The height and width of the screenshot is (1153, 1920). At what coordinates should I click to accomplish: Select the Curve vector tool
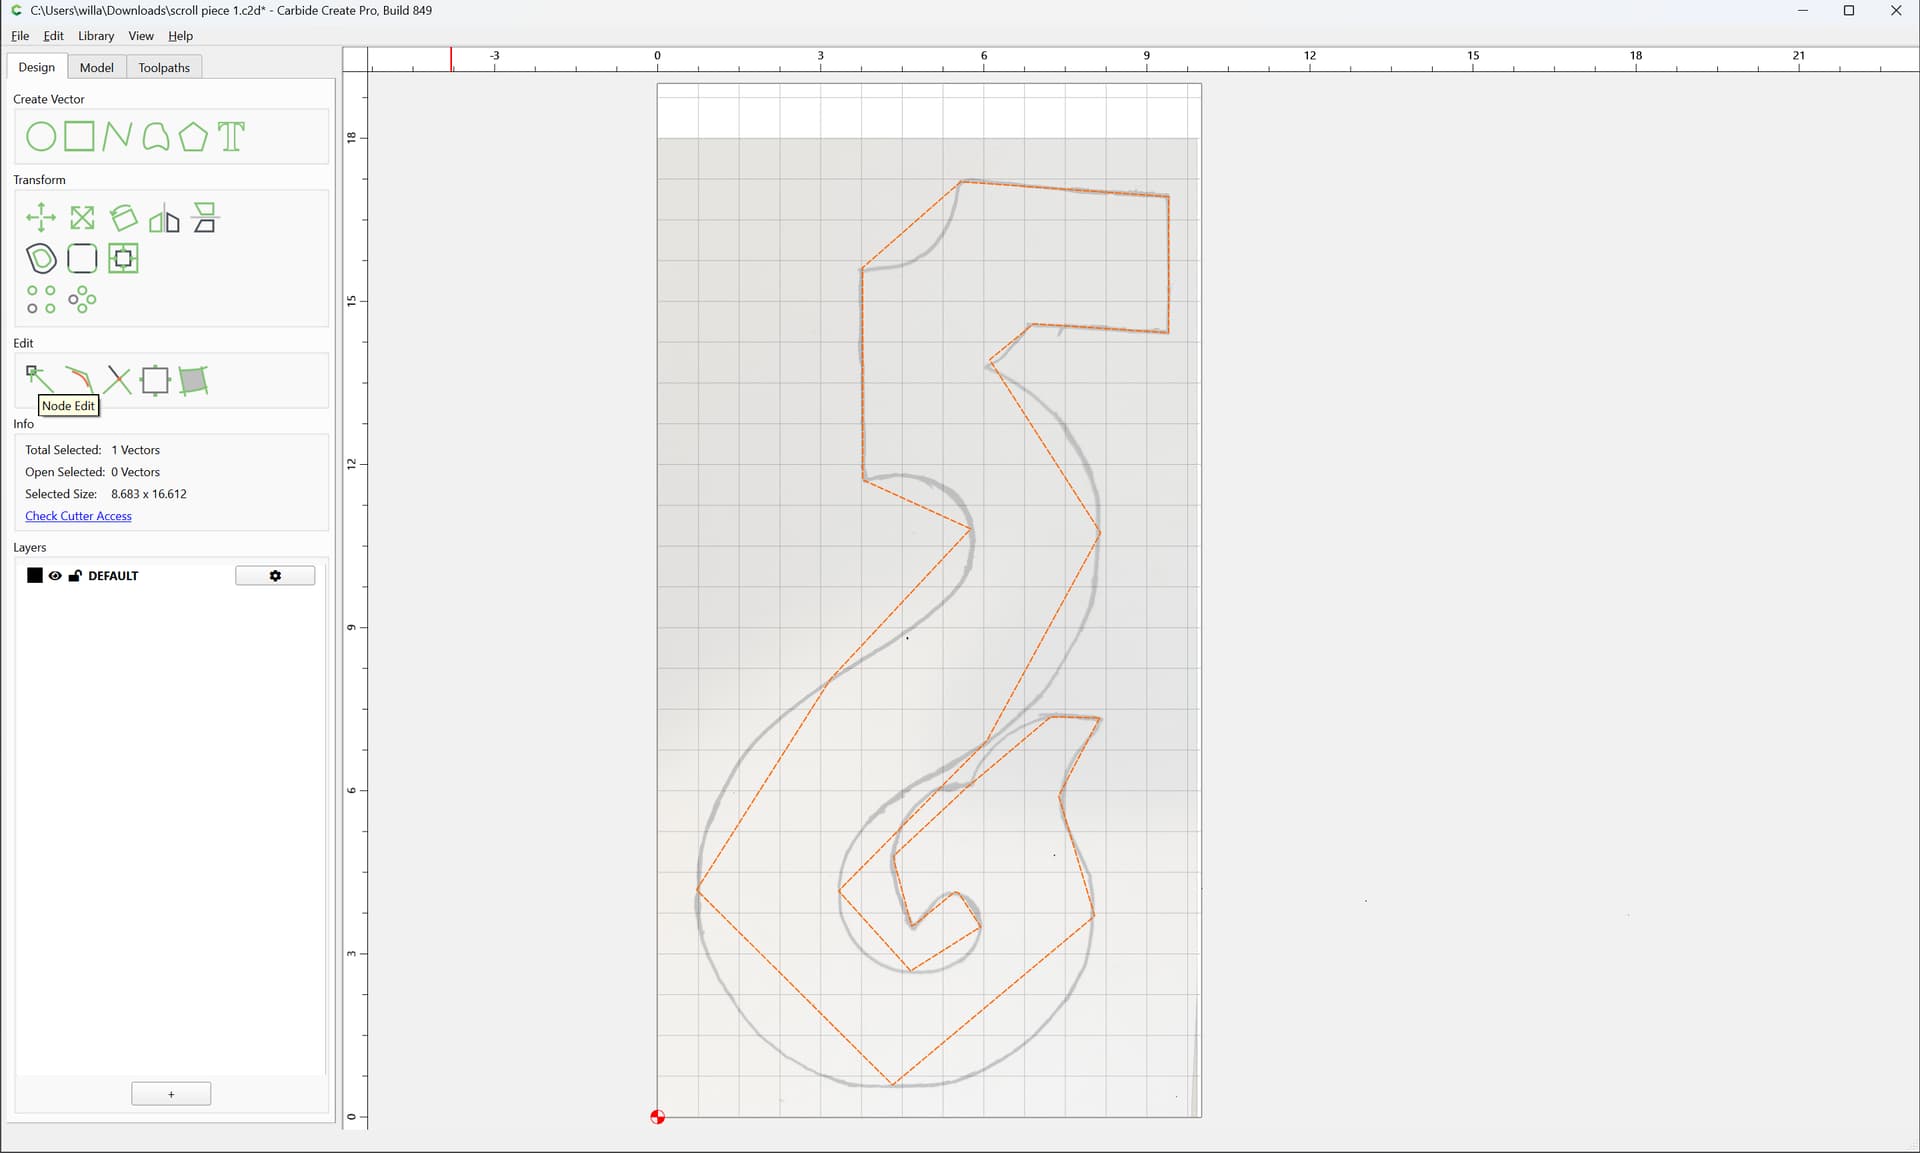coord(155,136)
